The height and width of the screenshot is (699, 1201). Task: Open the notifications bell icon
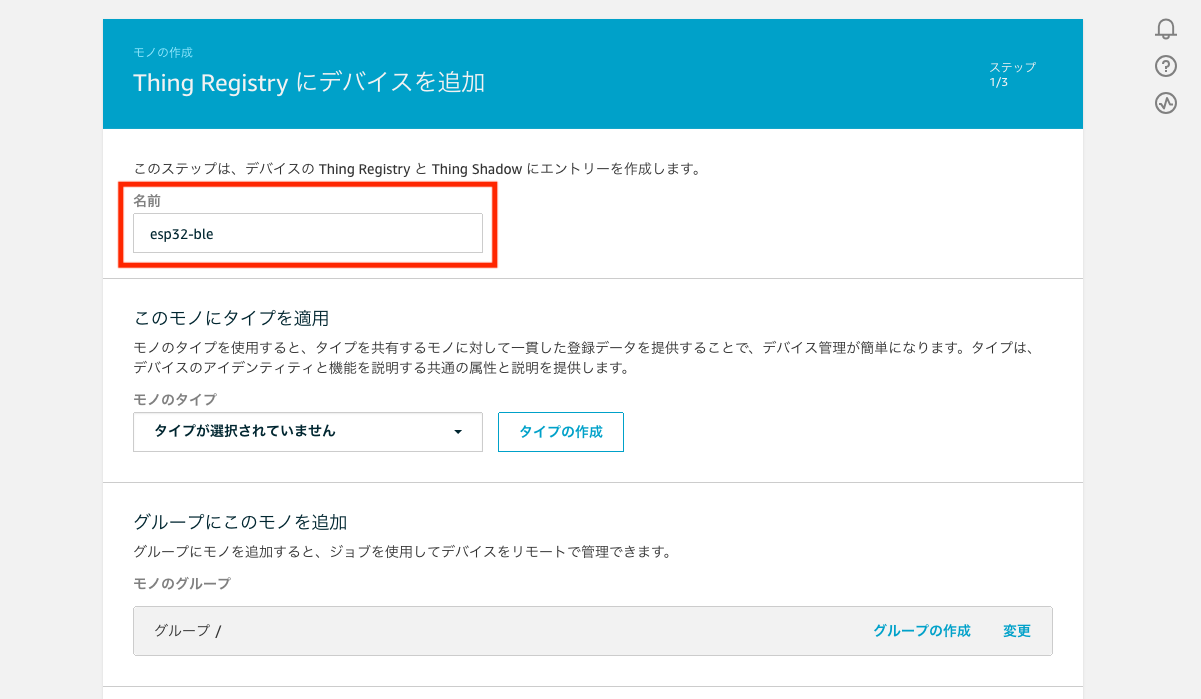(x=1165, y=29)
